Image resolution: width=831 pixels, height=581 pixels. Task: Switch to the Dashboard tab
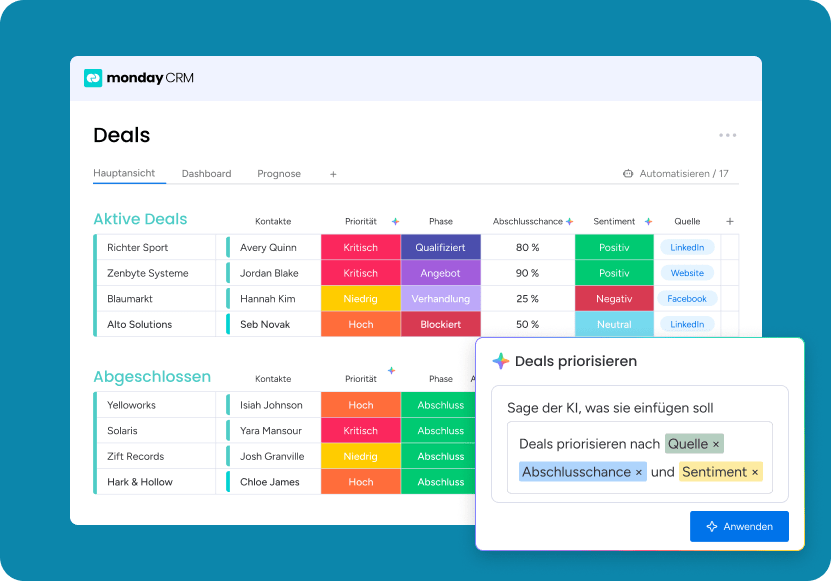click(206, 174)
